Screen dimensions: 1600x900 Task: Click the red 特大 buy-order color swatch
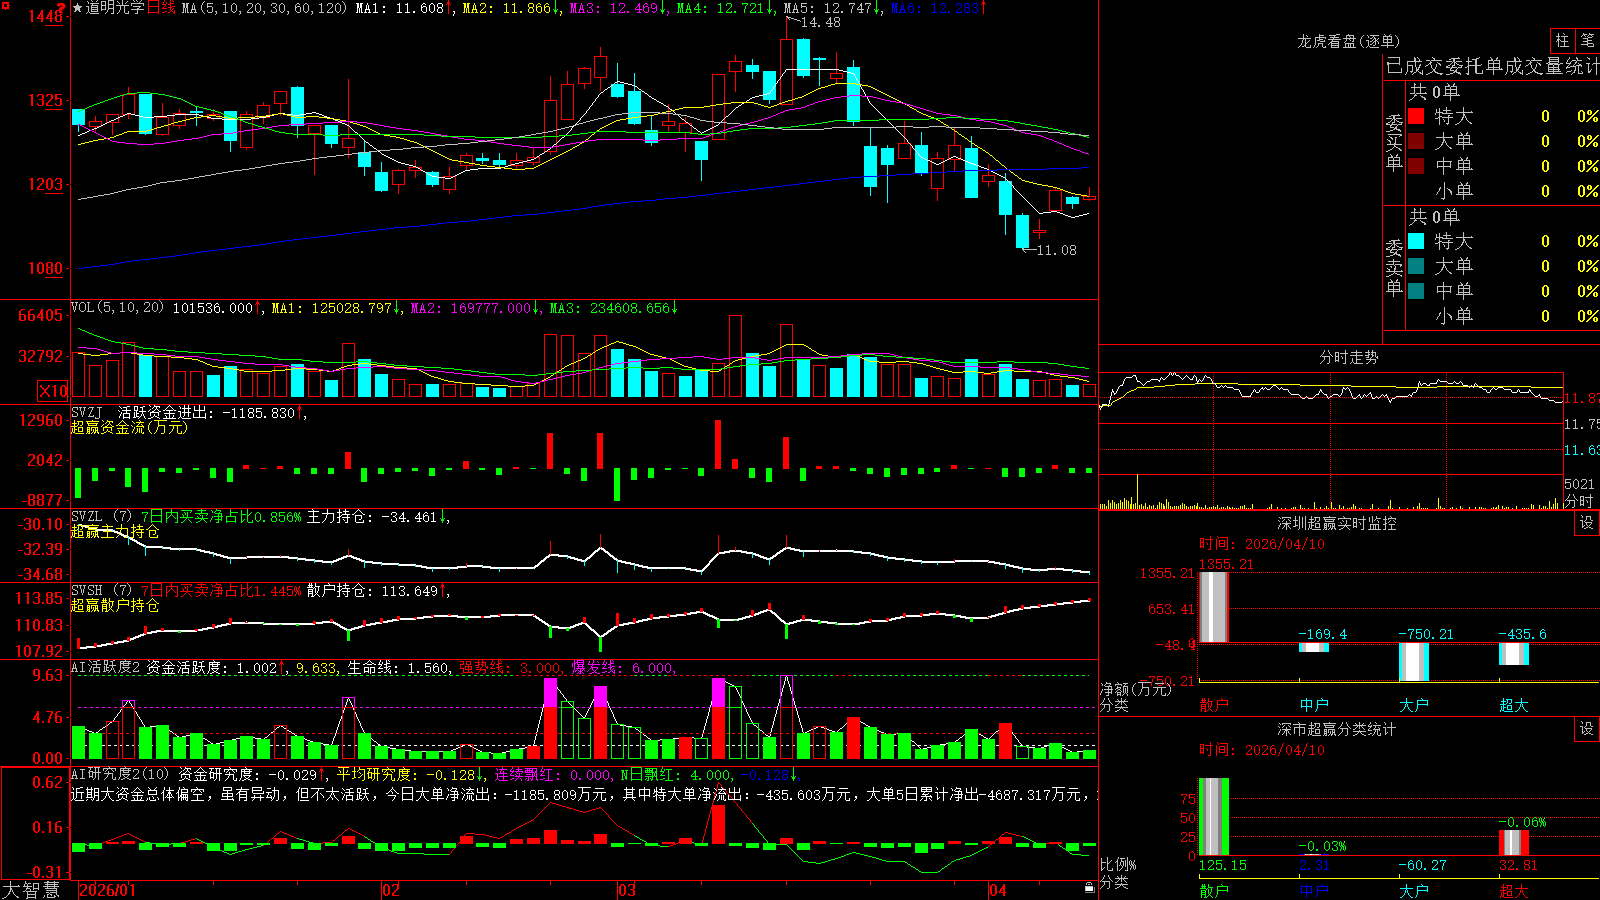click(1416, 116)
